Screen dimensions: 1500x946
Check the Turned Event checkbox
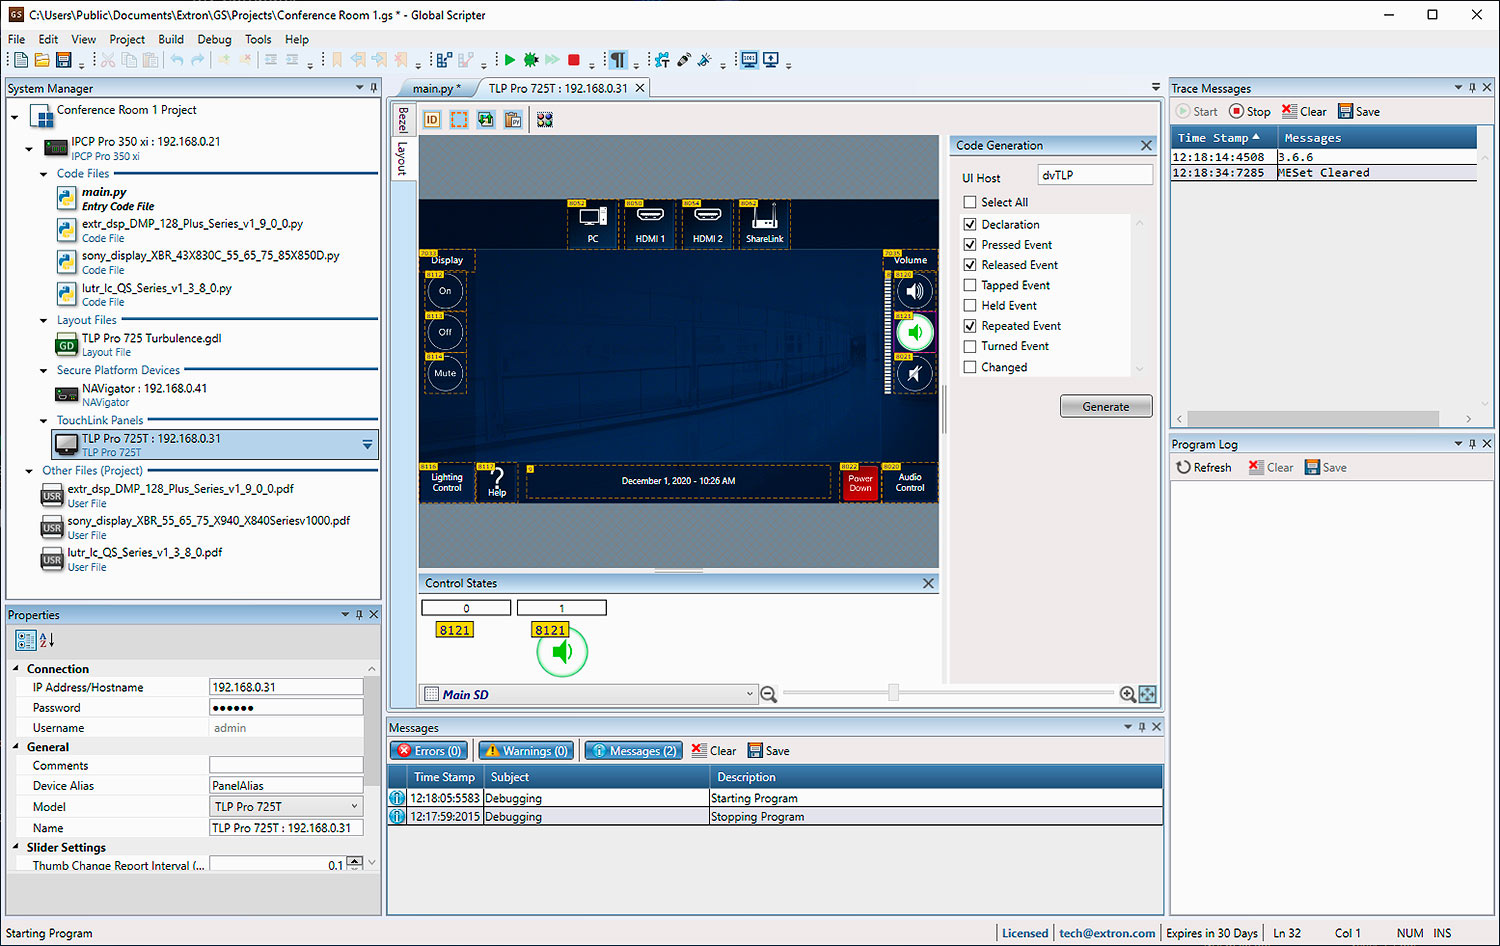970,346
